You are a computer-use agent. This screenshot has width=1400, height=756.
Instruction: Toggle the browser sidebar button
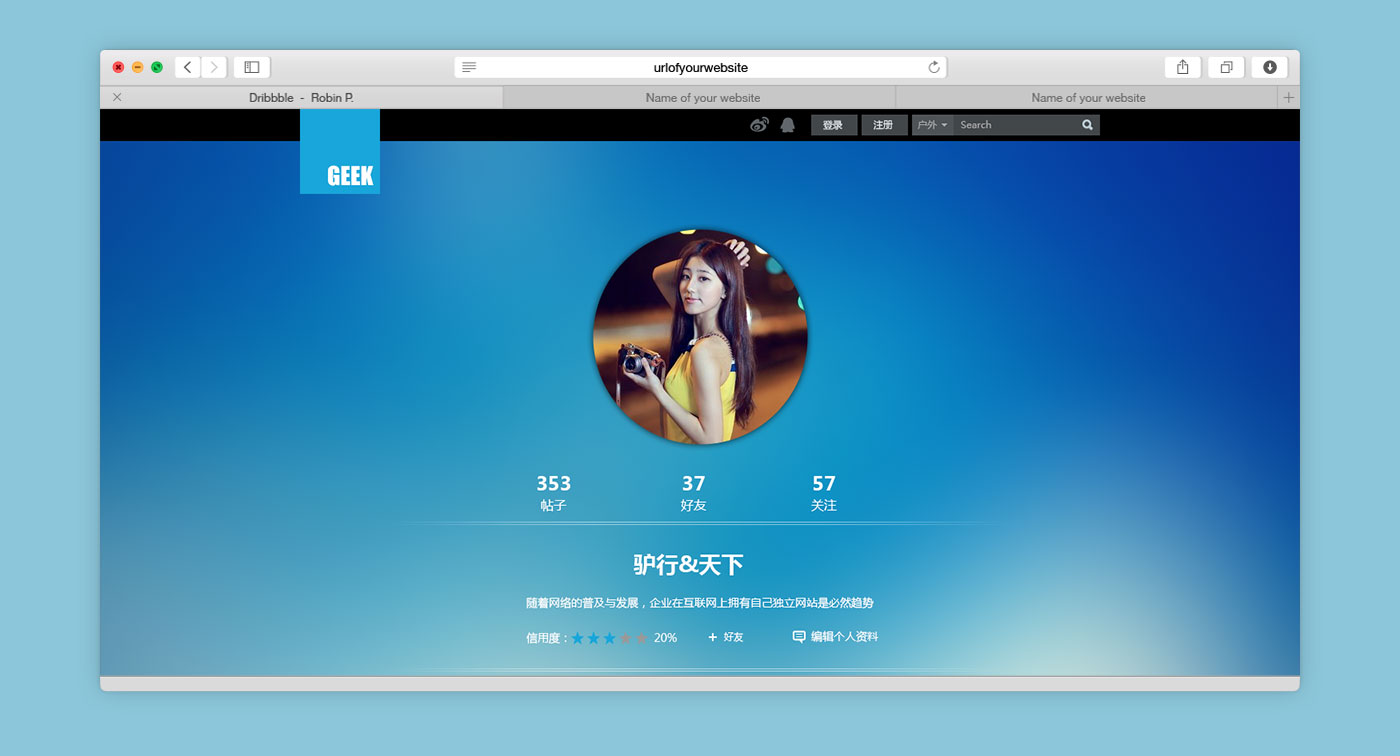point(252,67)
